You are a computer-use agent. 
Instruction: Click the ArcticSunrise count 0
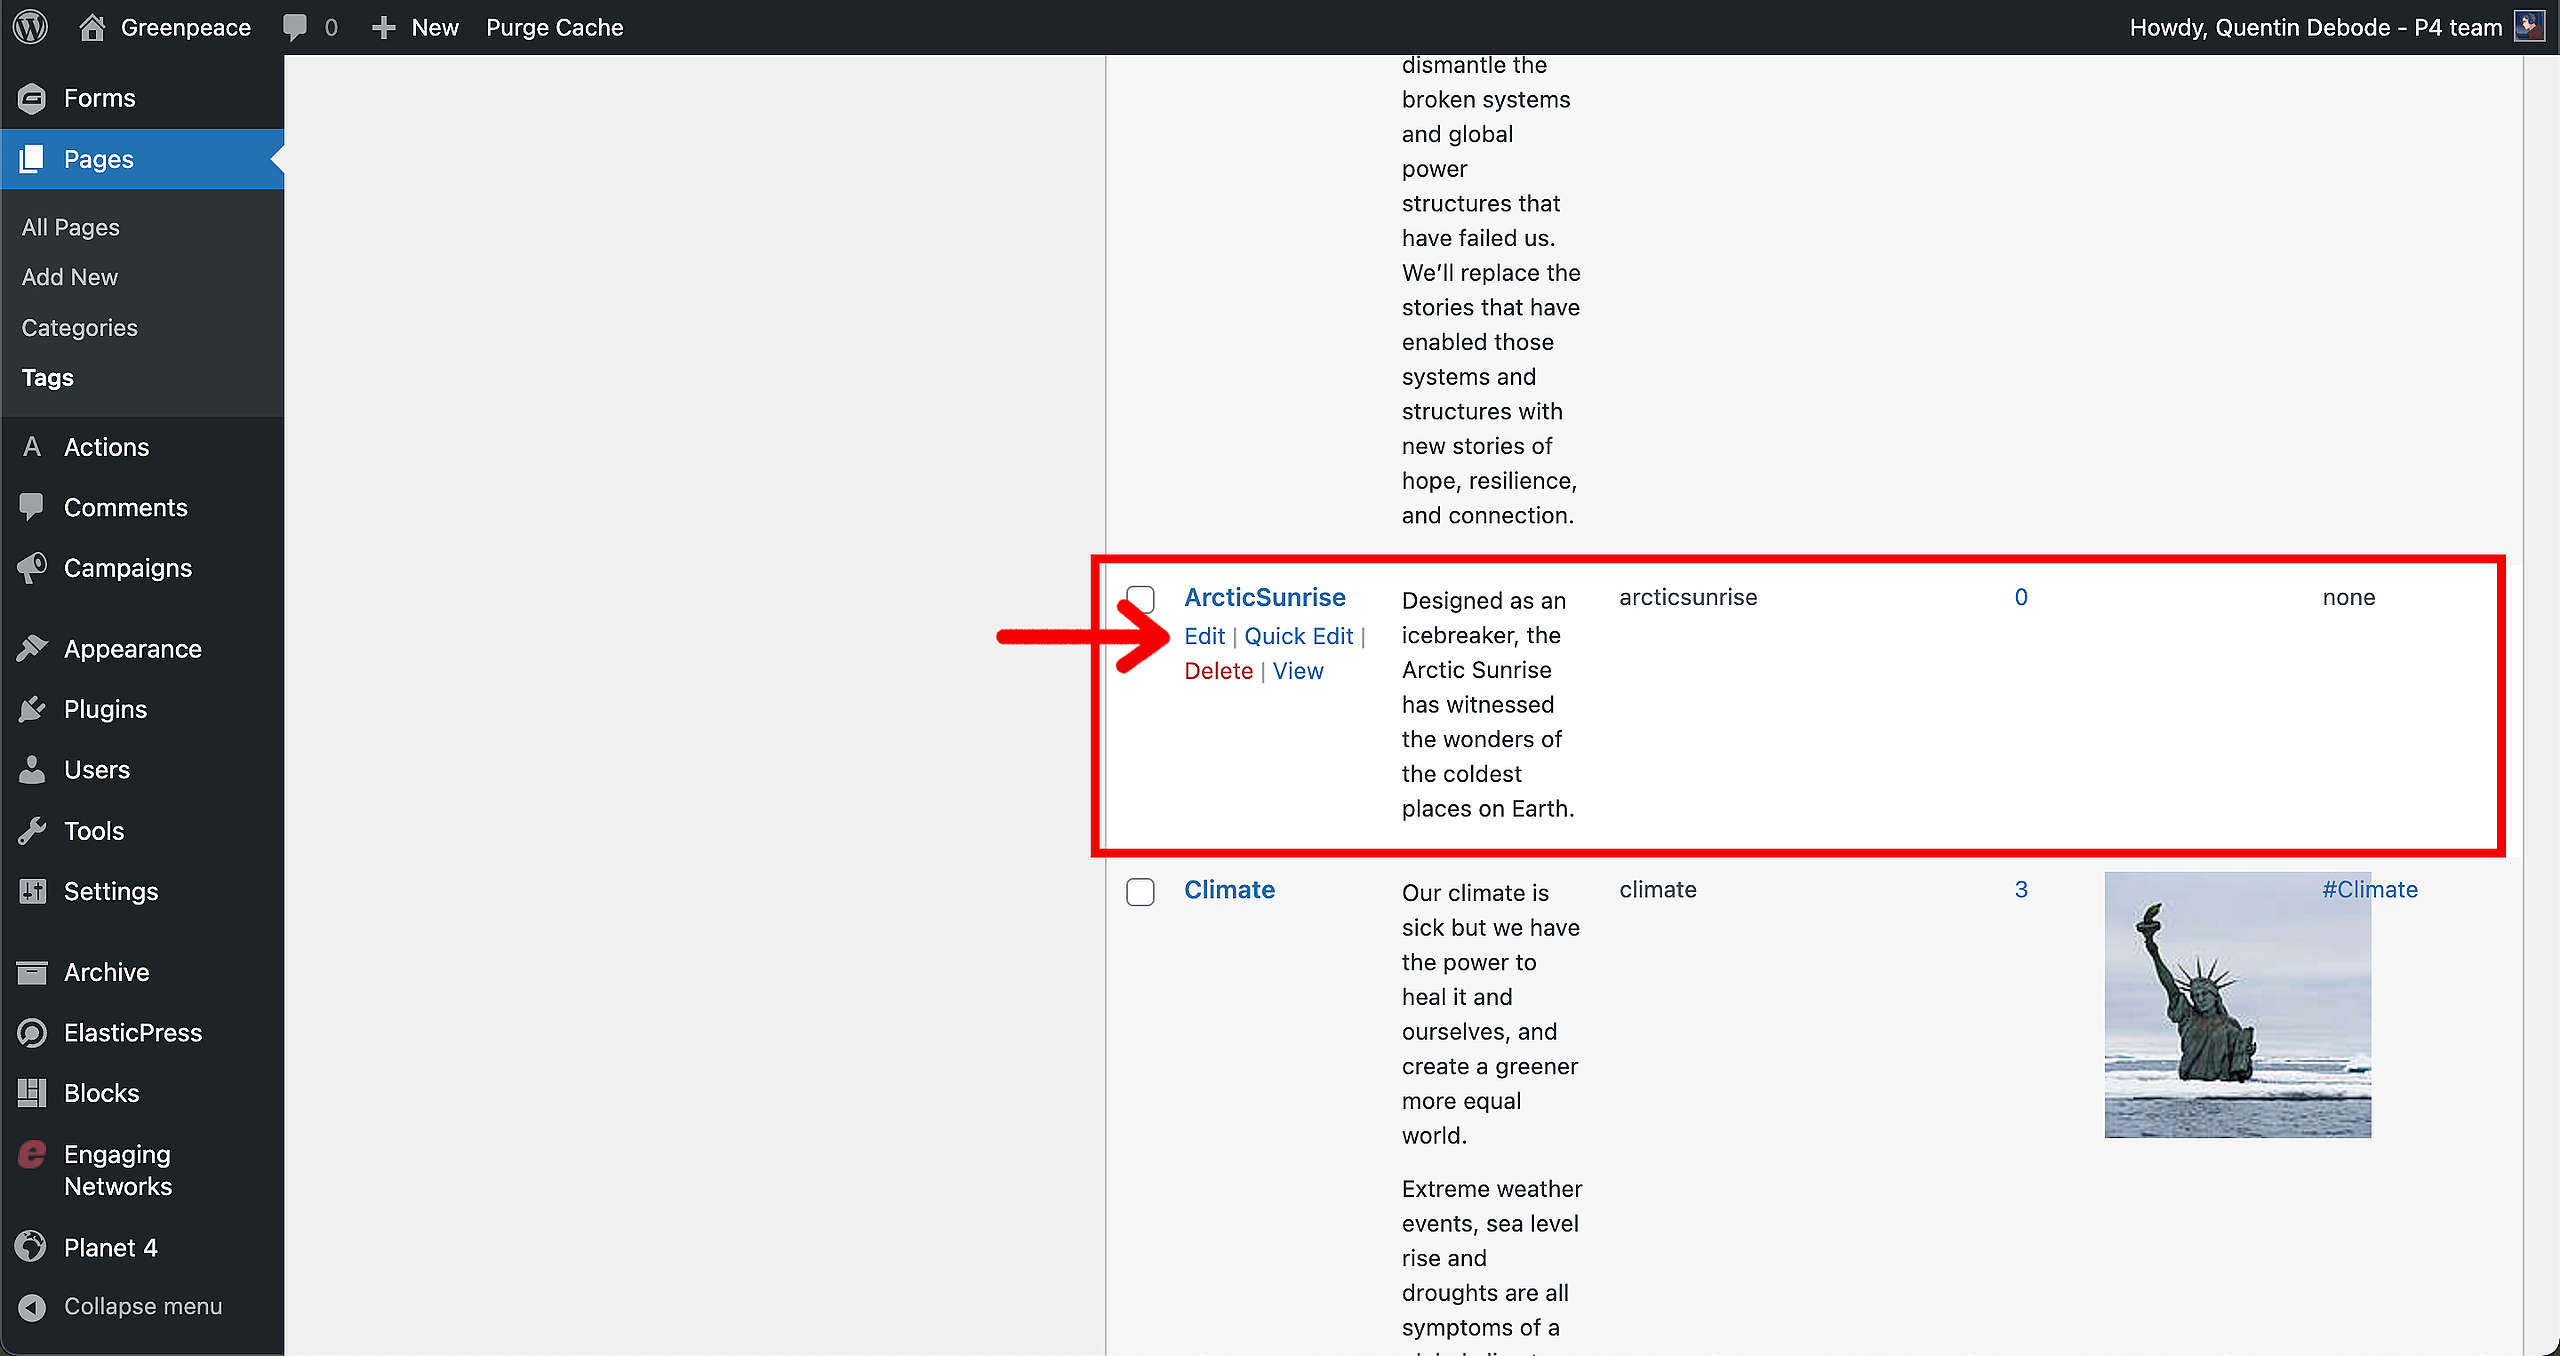coord(2021,597)
